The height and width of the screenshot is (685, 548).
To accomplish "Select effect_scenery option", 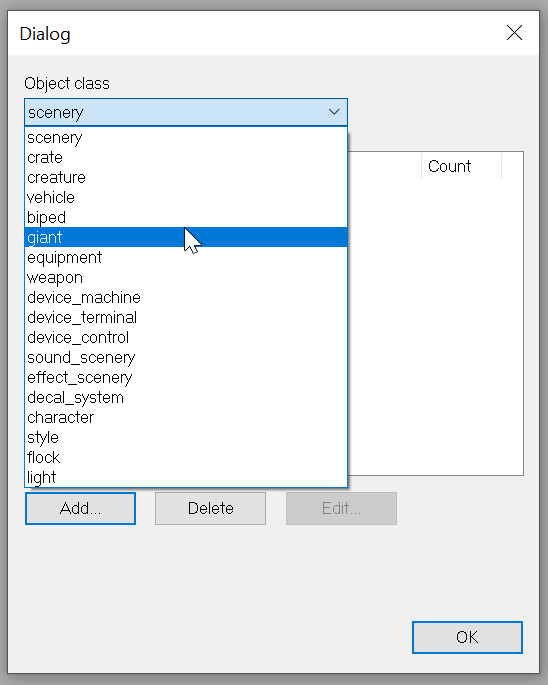I will coord(186,377).
